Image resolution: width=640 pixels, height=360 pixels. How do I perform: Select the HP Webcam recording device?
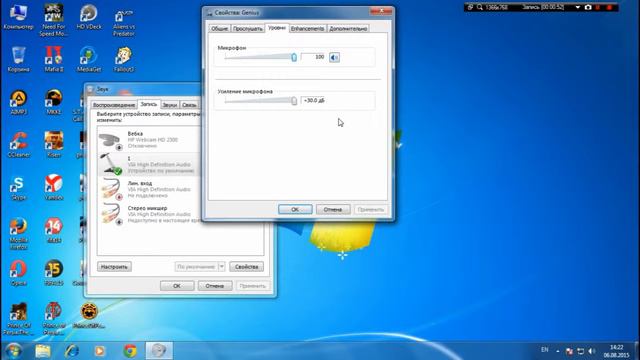tap(149, 139)
